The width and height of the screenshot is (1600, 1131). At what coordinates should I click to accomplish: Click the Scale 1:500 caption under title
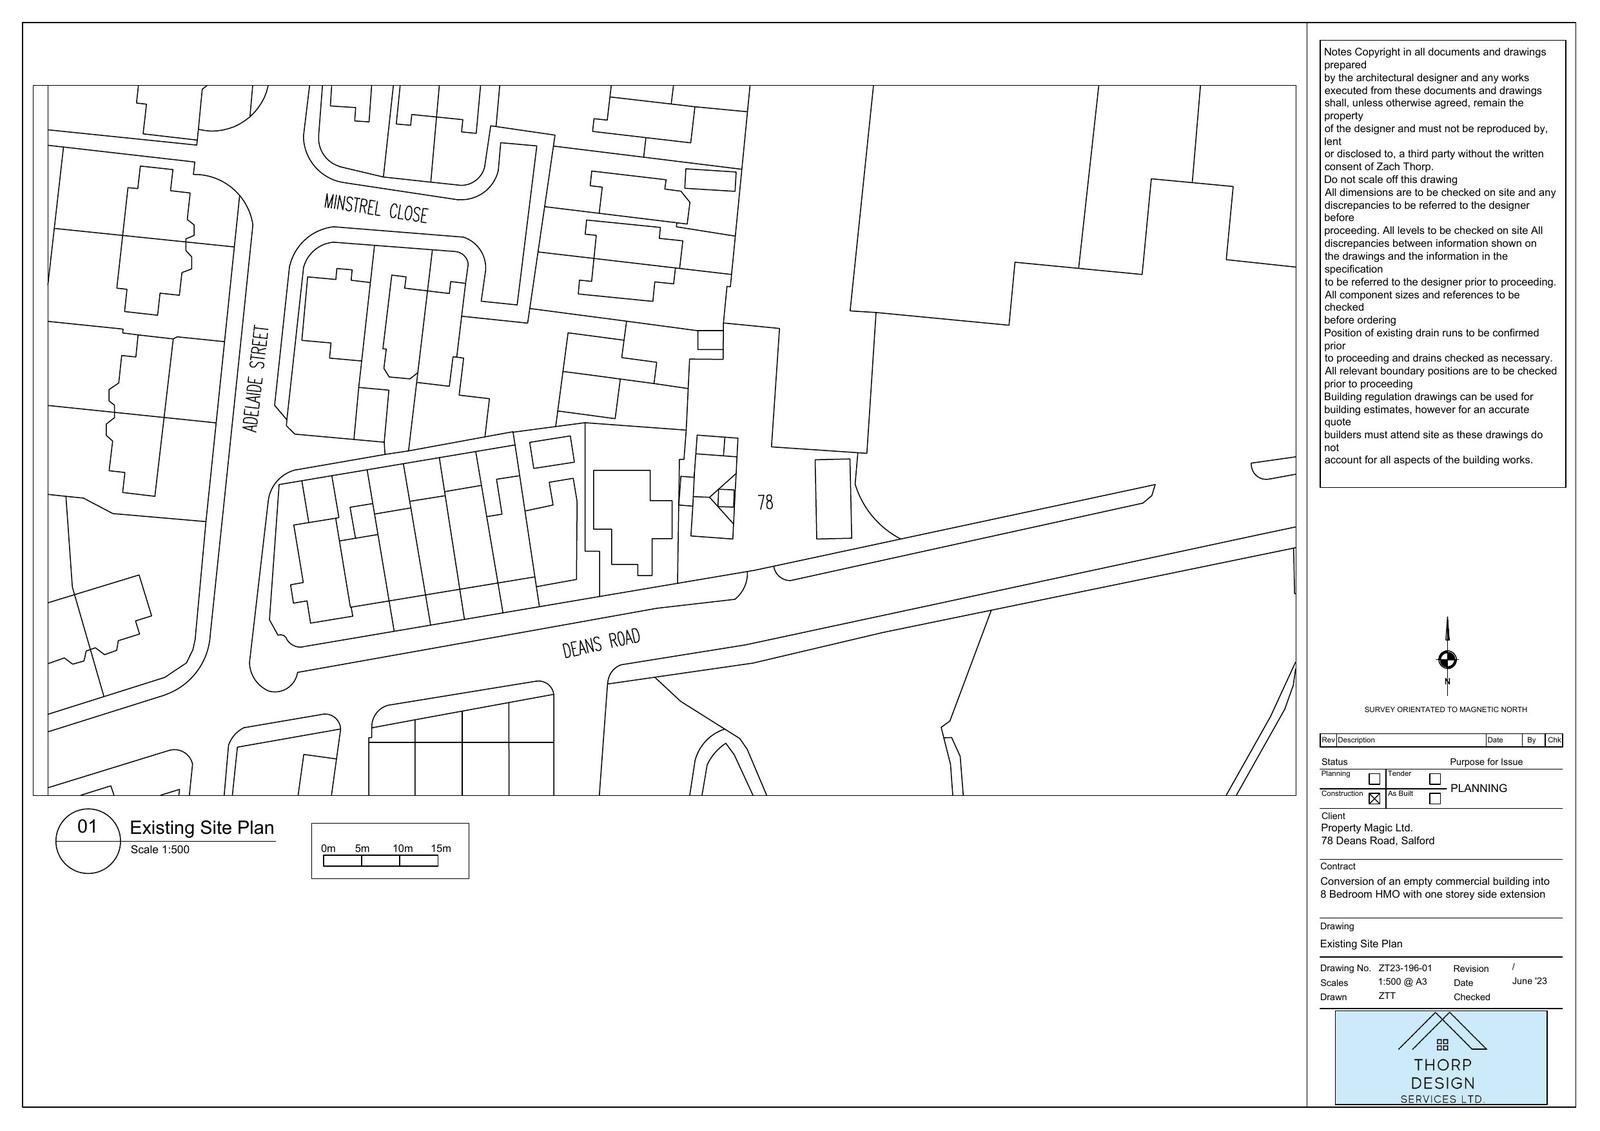tap(159, 850)
